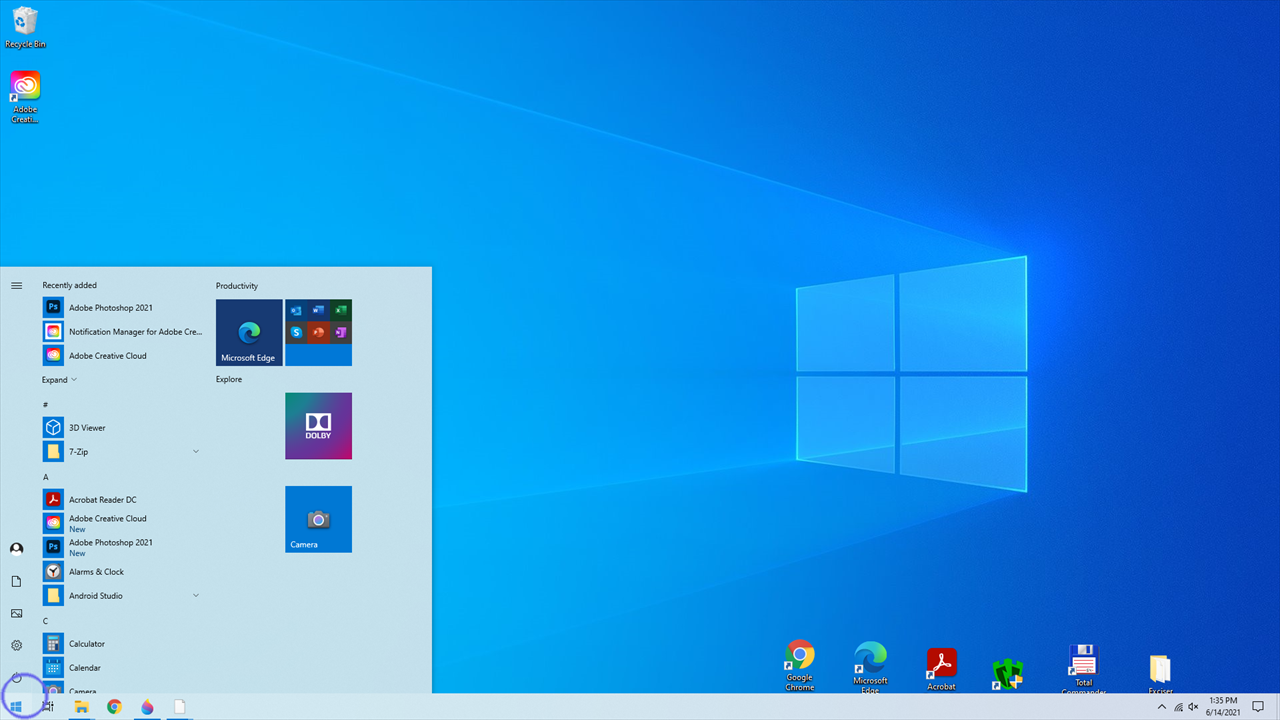The width and height of the screenshot is (1280, 720).
Task: Open Calendar from the app list
Action: pyautogui.click(x=122, y=668)
